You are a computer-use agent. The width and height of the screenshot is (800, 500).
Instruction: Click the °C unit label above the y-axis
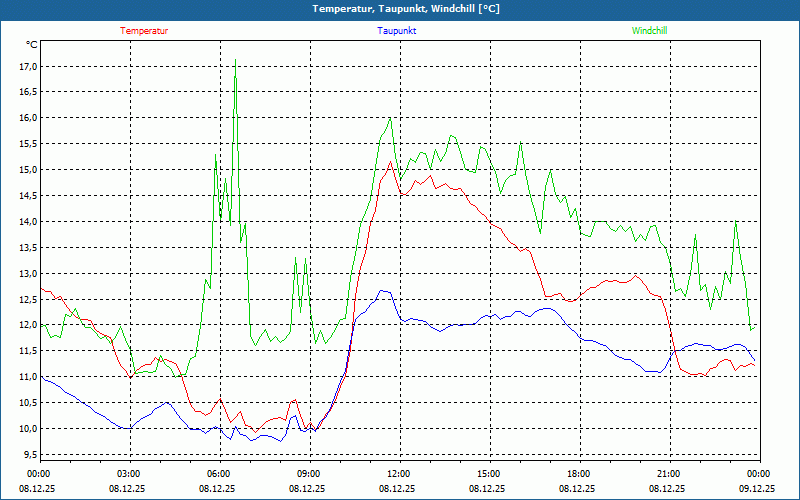click(x=32, y=44)
